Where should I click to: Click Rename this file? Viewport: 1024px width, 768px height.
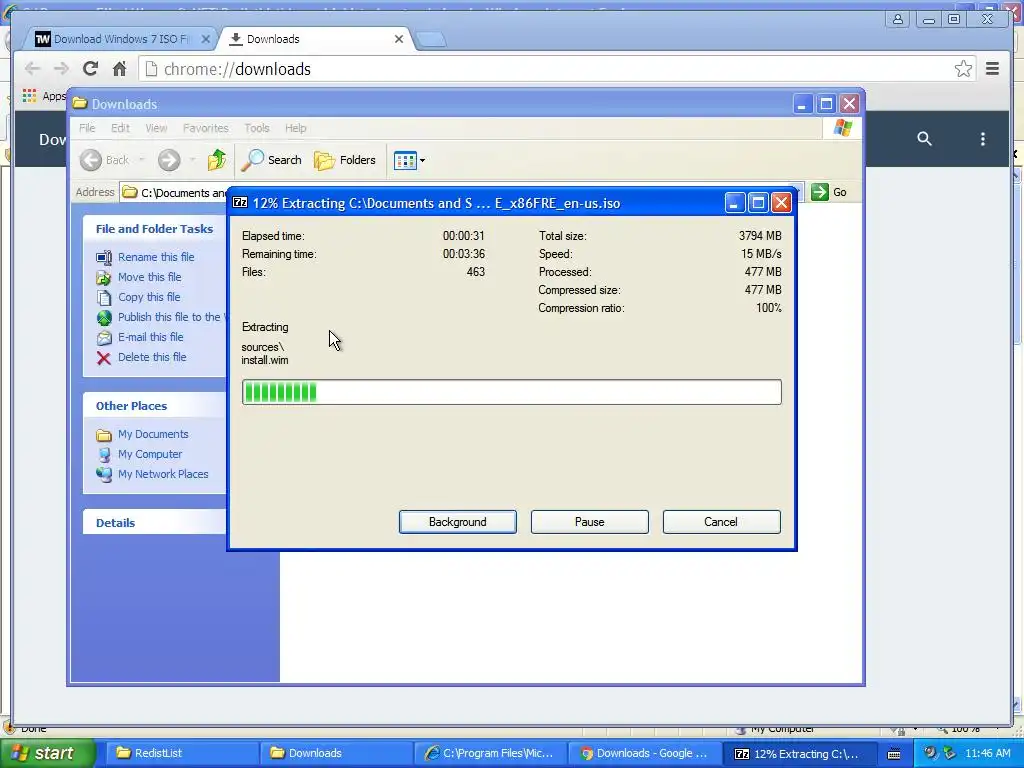pyautogui.click(x=156, y=257)
